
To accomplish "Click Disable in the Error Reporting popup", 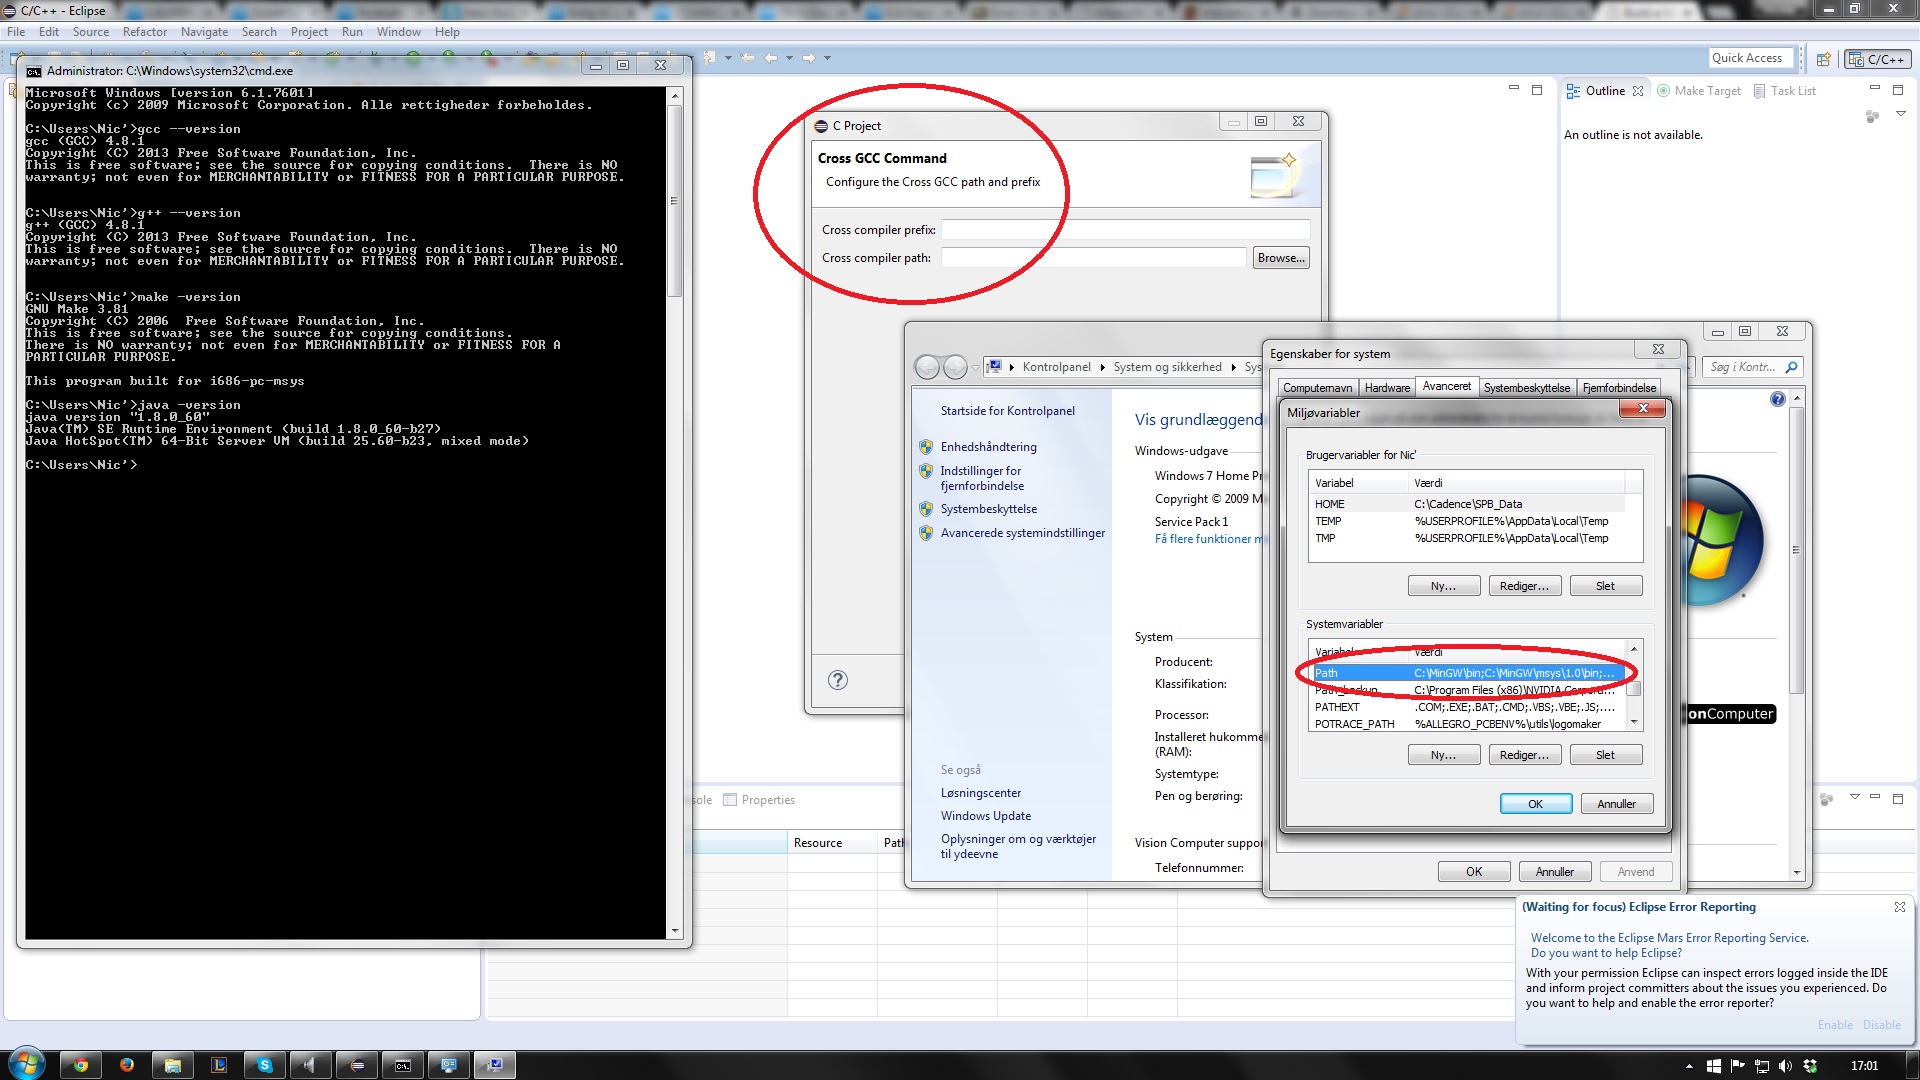I will pyautogui.click(x=1881, y=1025).
